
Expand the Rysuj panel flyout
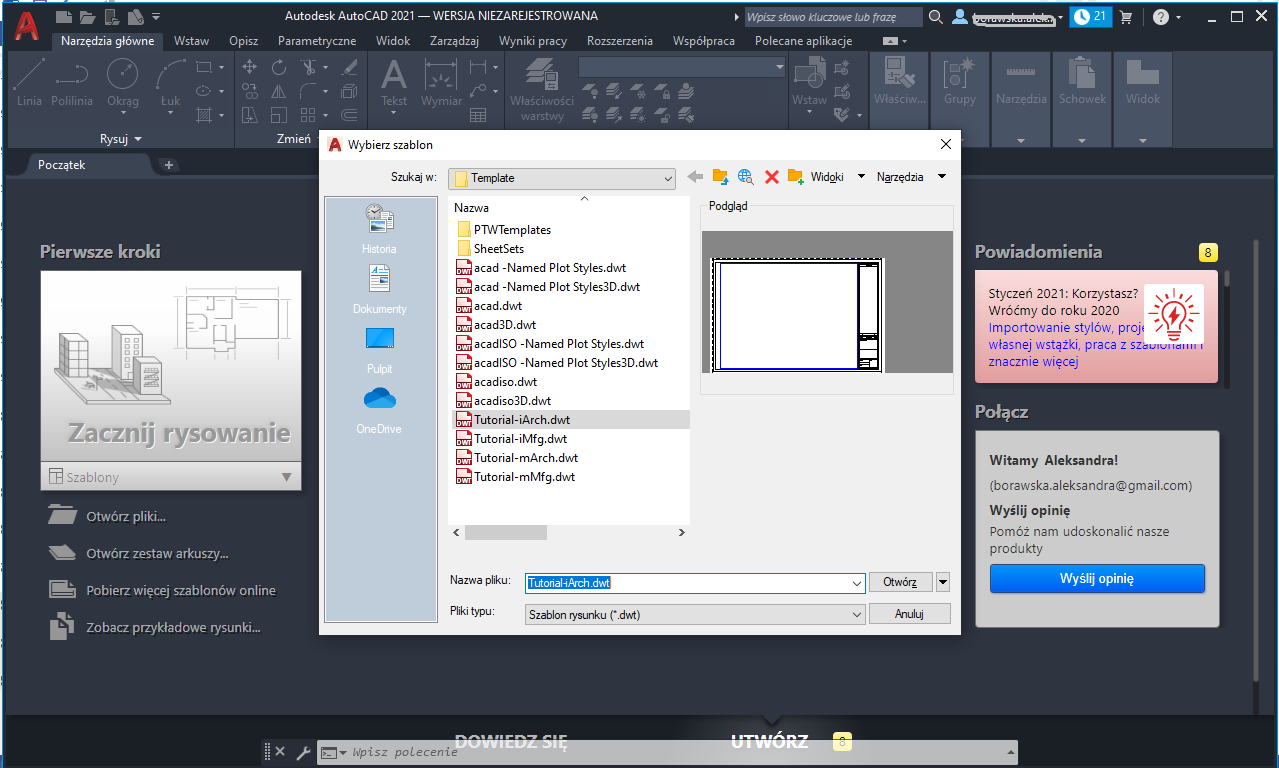[x=121, y=139]
